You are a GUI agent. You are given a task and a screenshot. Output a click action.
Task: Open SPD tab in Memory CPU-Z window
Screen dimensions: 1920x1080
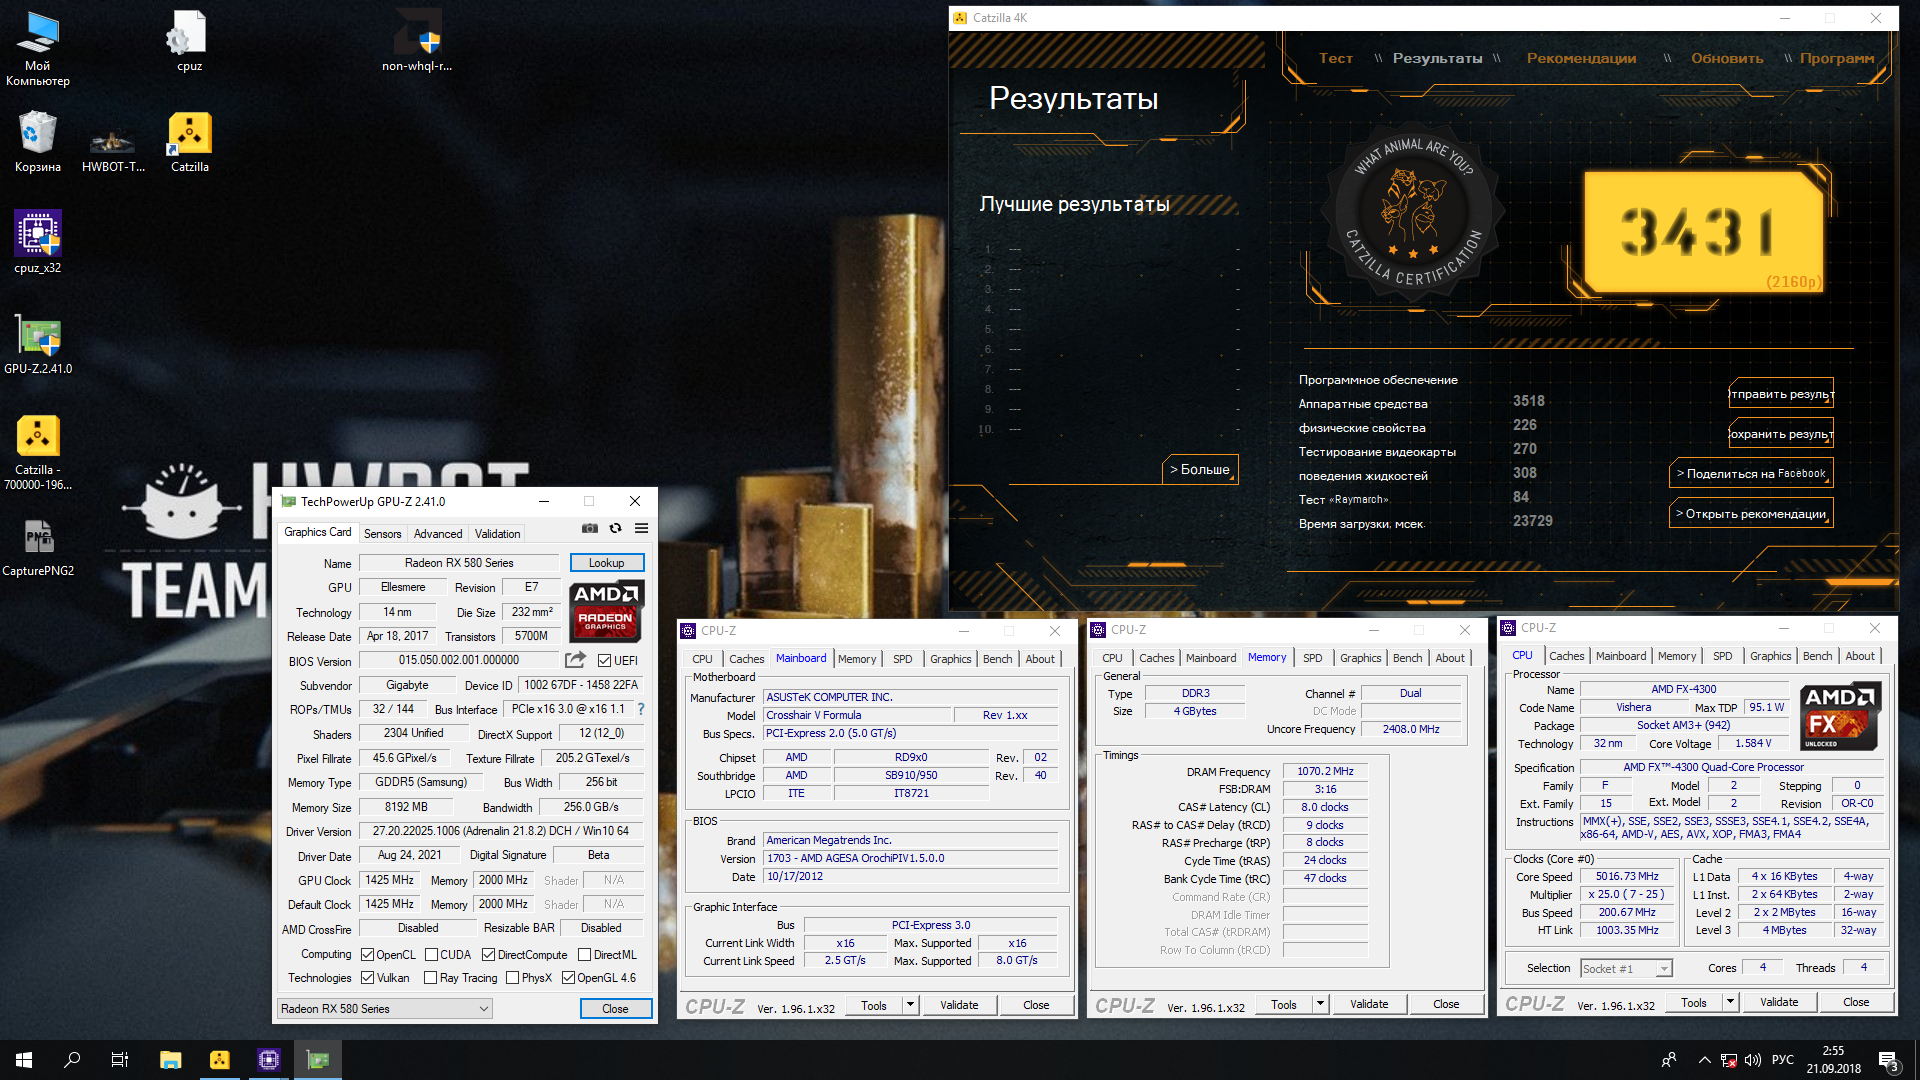pyautogui.click(x=1312, y=657)
